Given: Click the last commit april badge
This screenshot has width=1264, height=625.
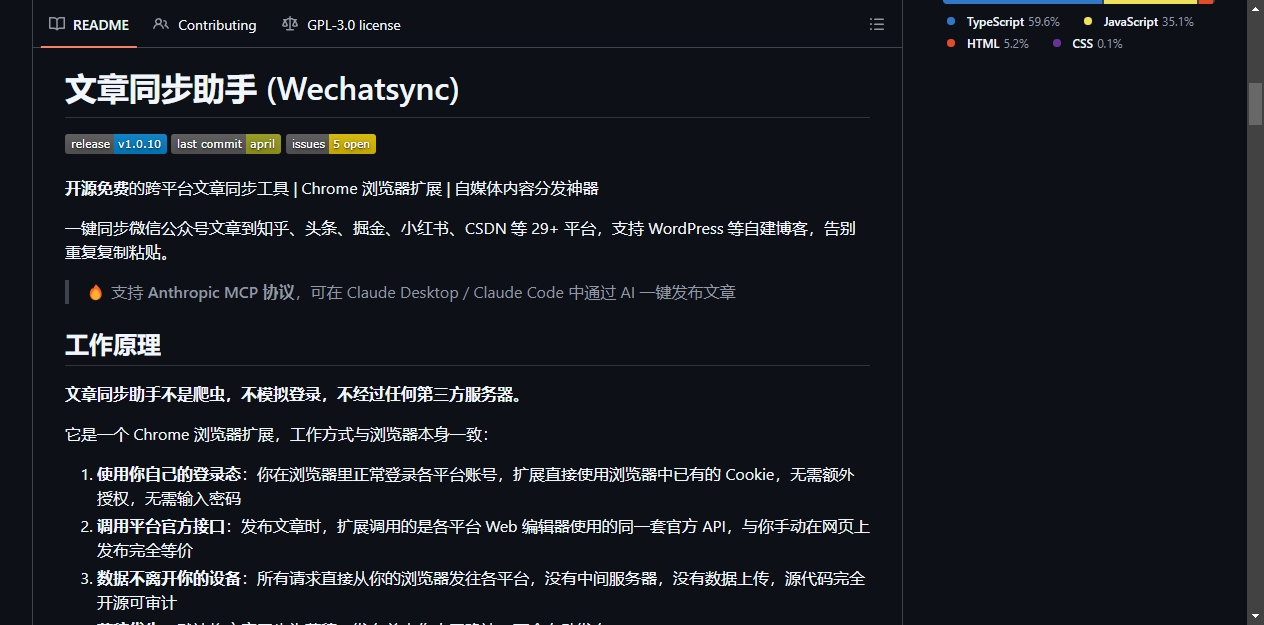Looking at the screenshot, I should [x=226, y=144].
